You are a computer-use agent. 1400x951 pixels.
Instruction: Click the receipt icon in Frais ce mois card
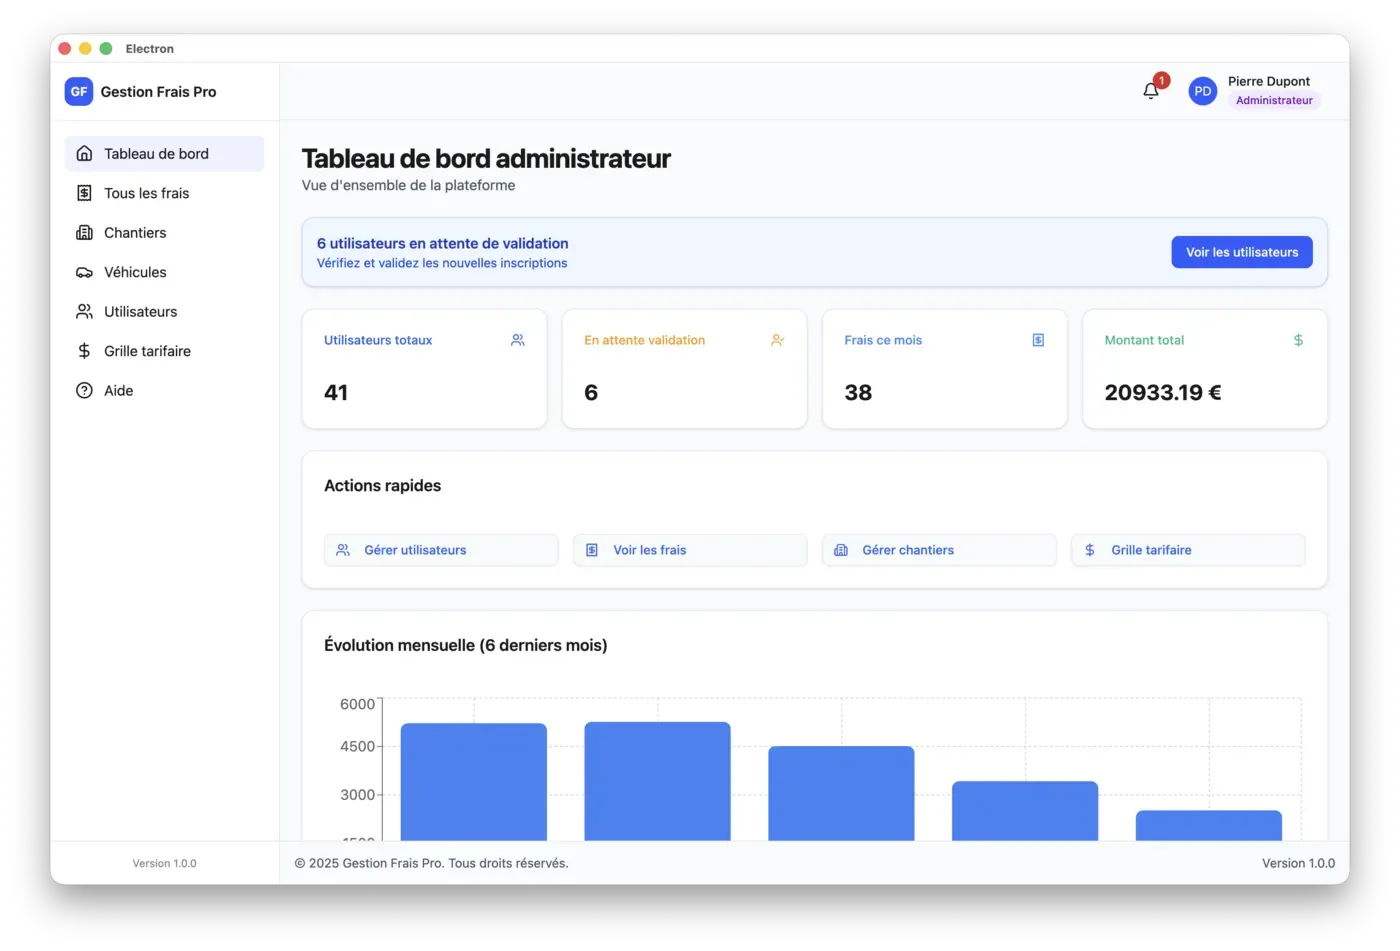coord(1038,340)
